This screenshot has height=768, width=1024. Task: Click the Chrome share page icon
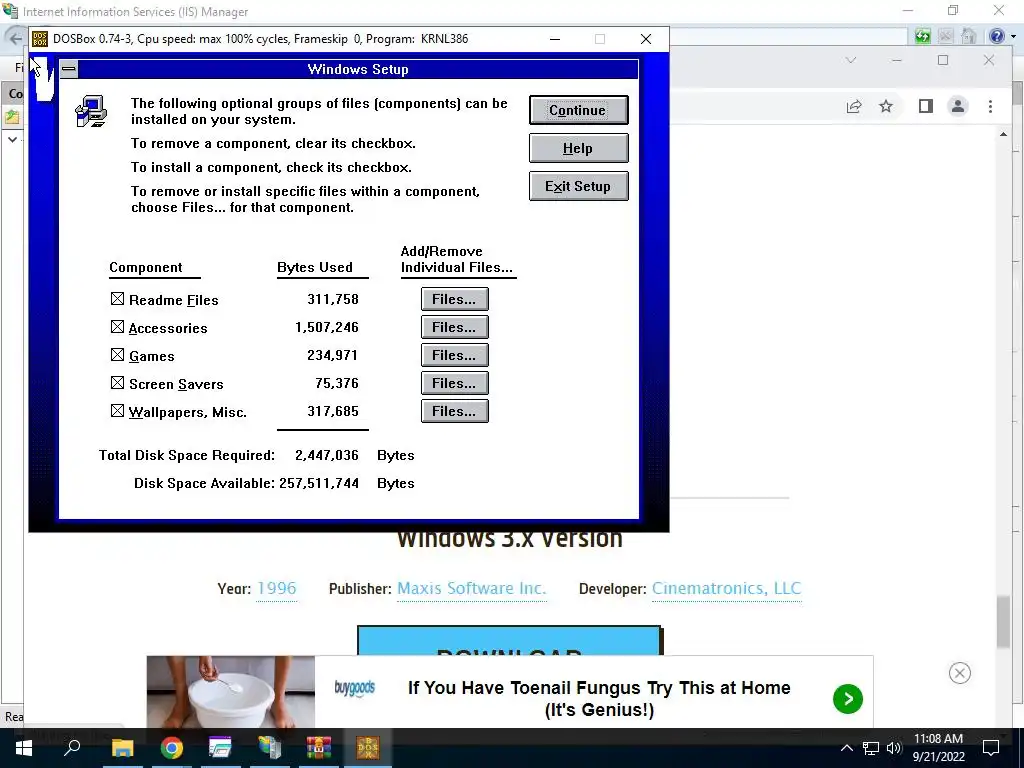point(854,106)
